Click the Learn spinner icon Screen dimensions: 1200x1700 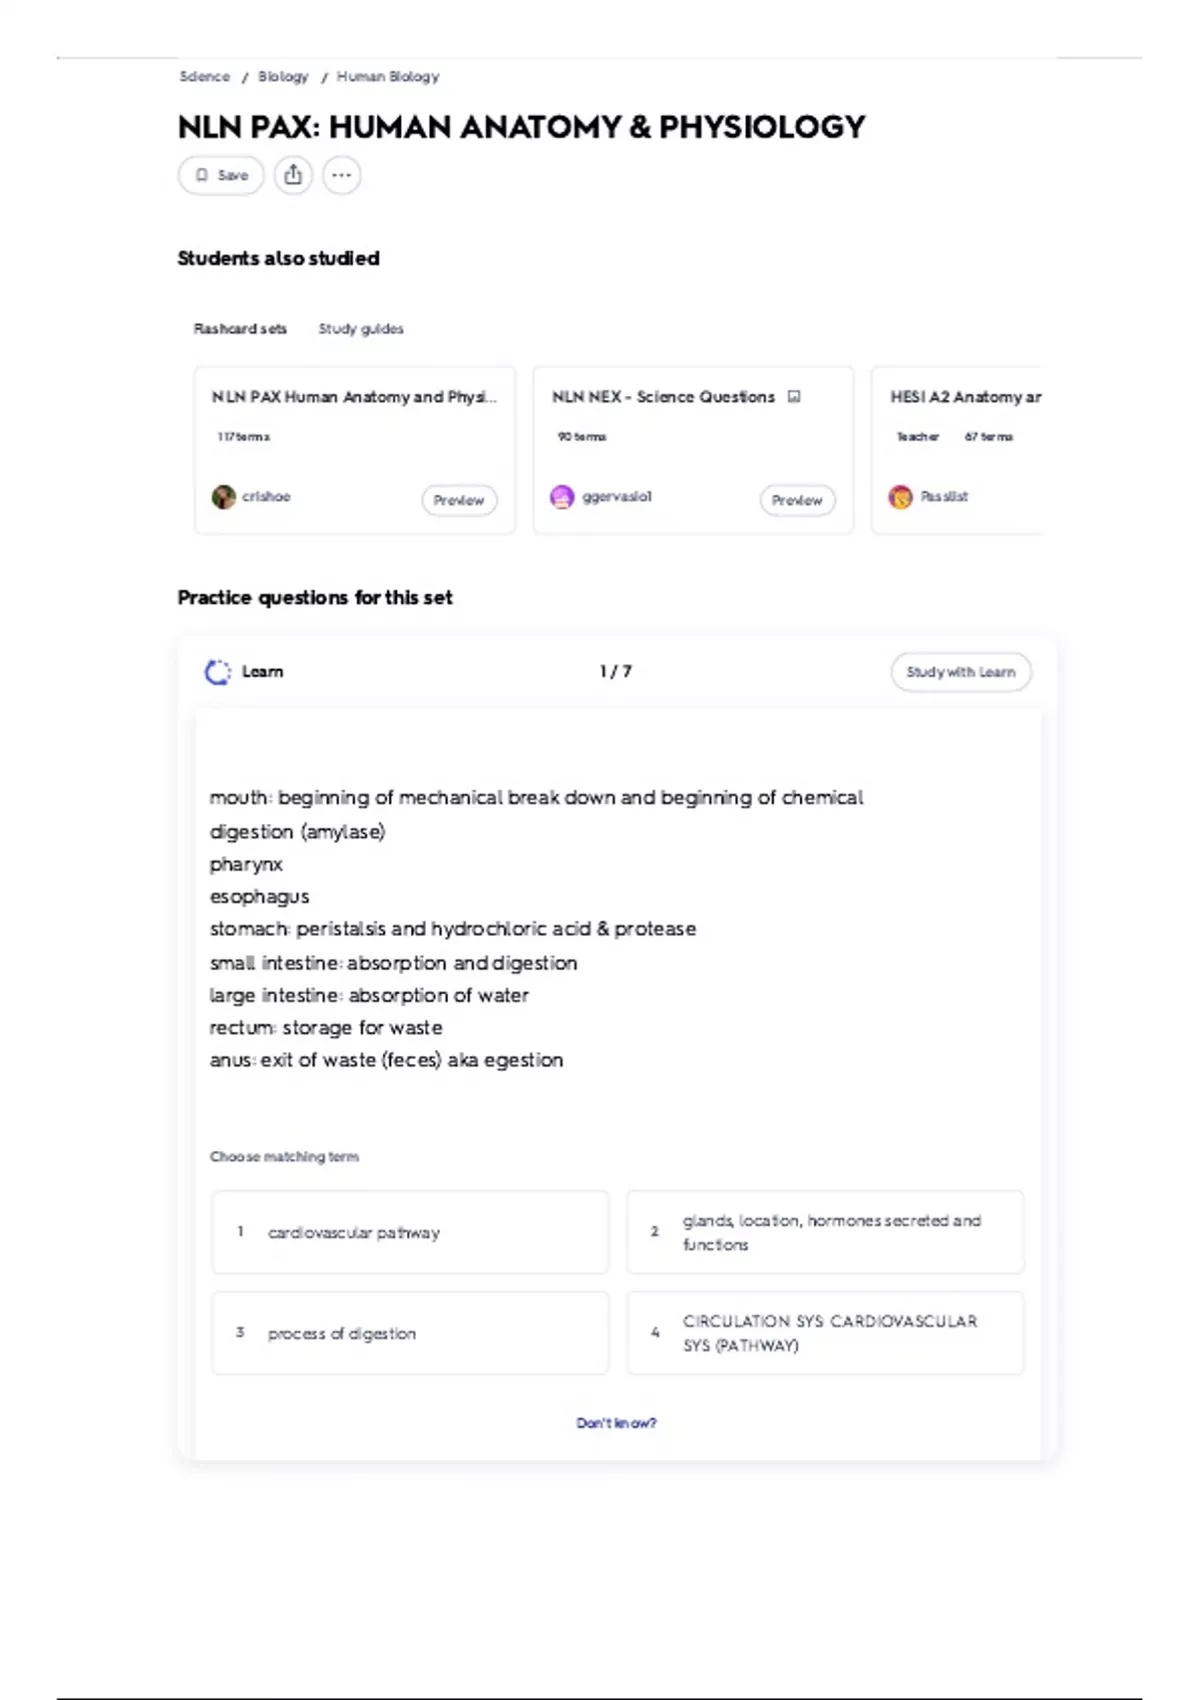pos(217,672)
